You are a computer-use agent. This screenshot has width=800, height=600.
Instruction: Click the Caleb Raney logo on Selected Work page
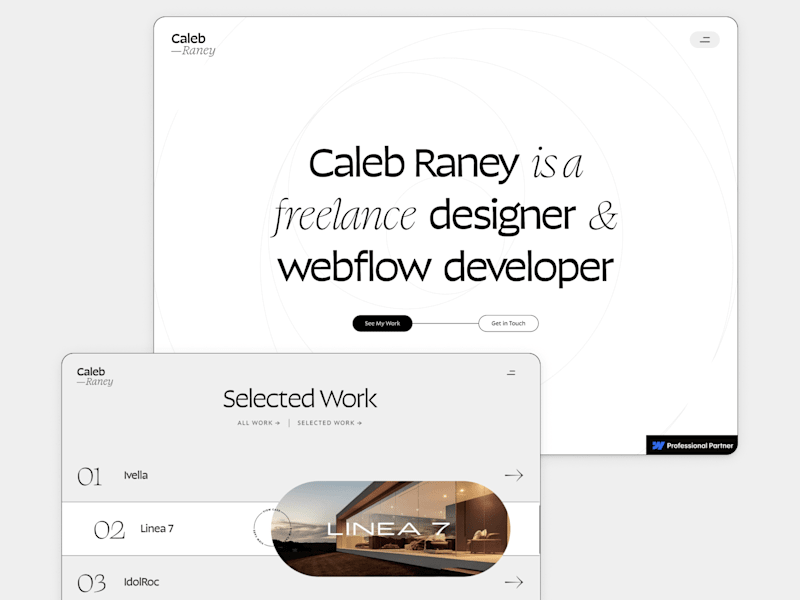pos(95,377)
